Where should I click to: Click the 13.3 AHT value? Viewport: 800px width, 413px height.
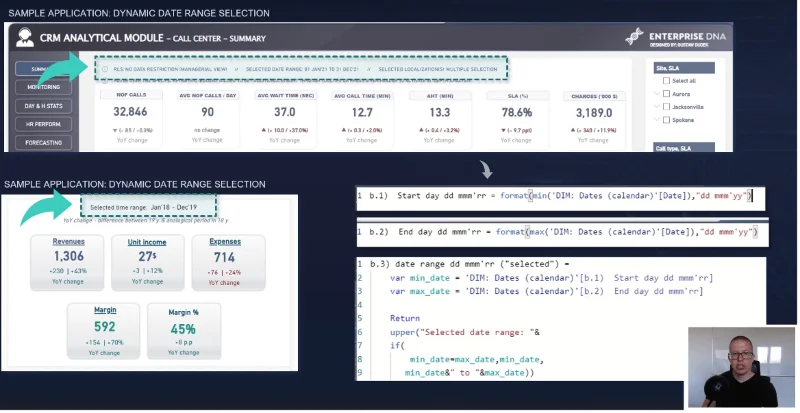[440, 112]
